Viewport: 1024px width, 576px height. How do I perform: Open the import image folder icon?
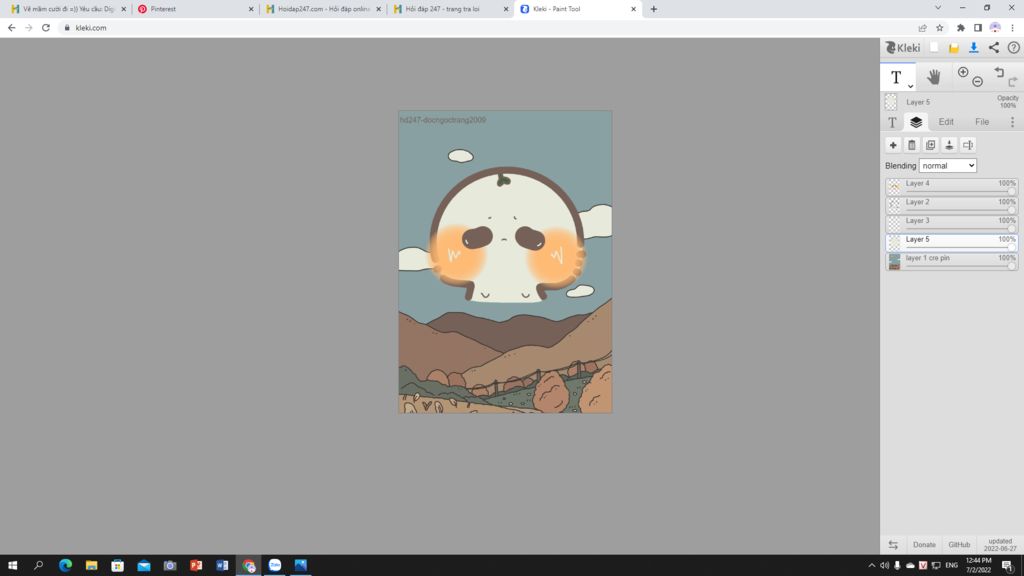coord(953,48)
